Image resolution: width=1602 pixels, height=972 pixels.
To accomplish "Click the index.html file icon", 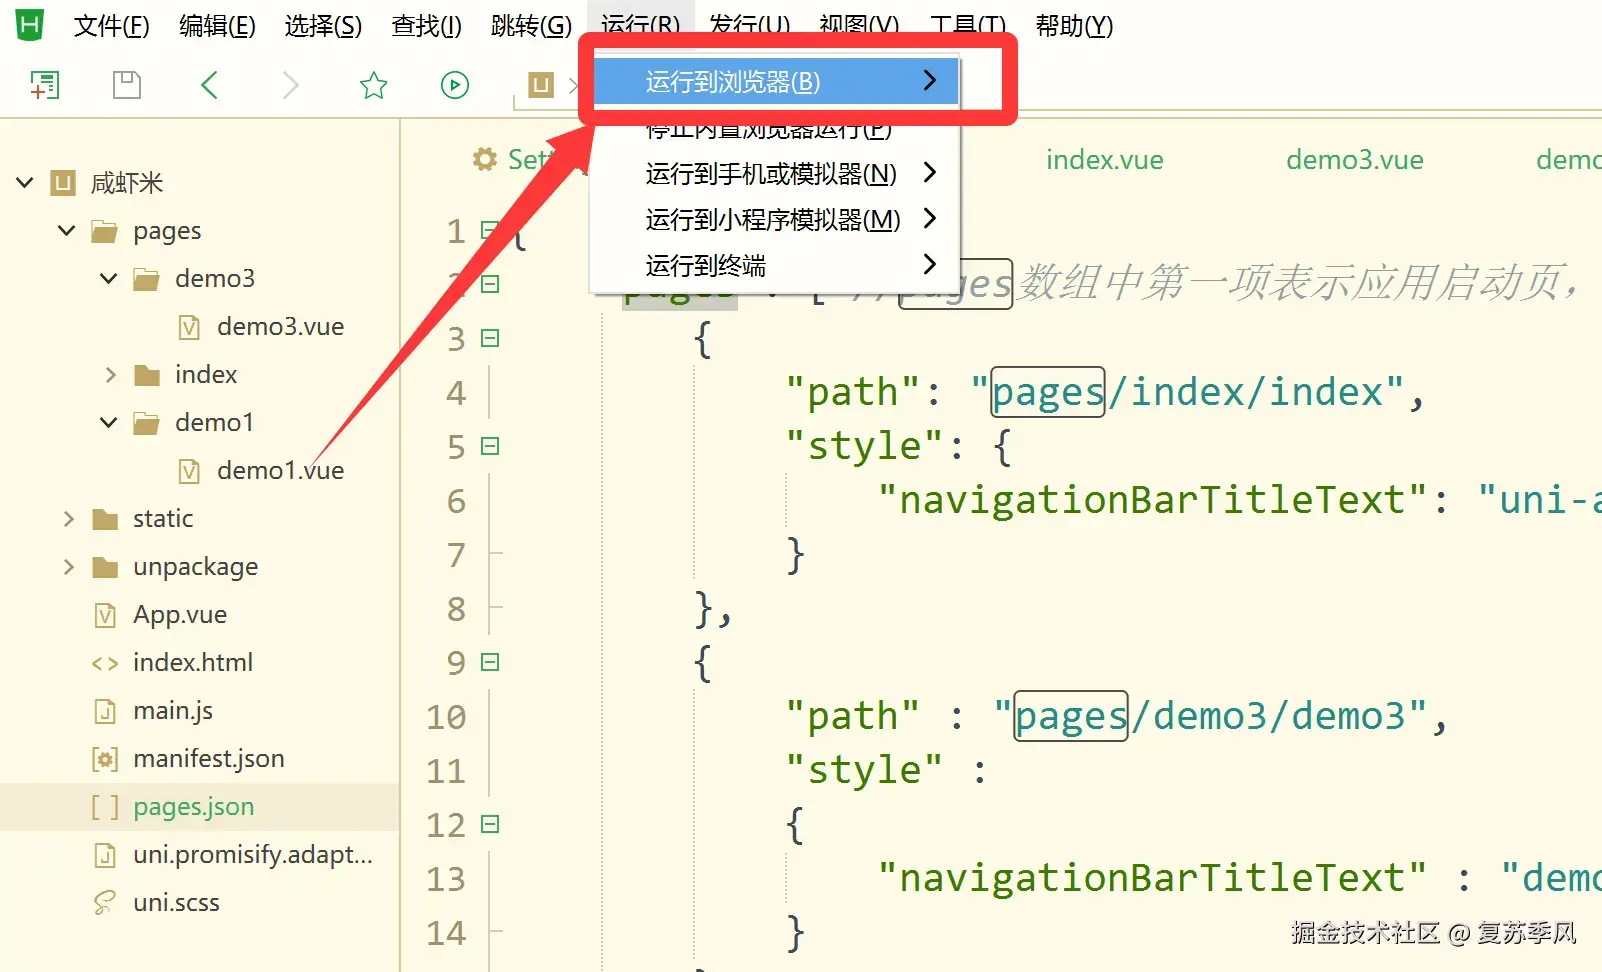I will [x=105, y=663].
